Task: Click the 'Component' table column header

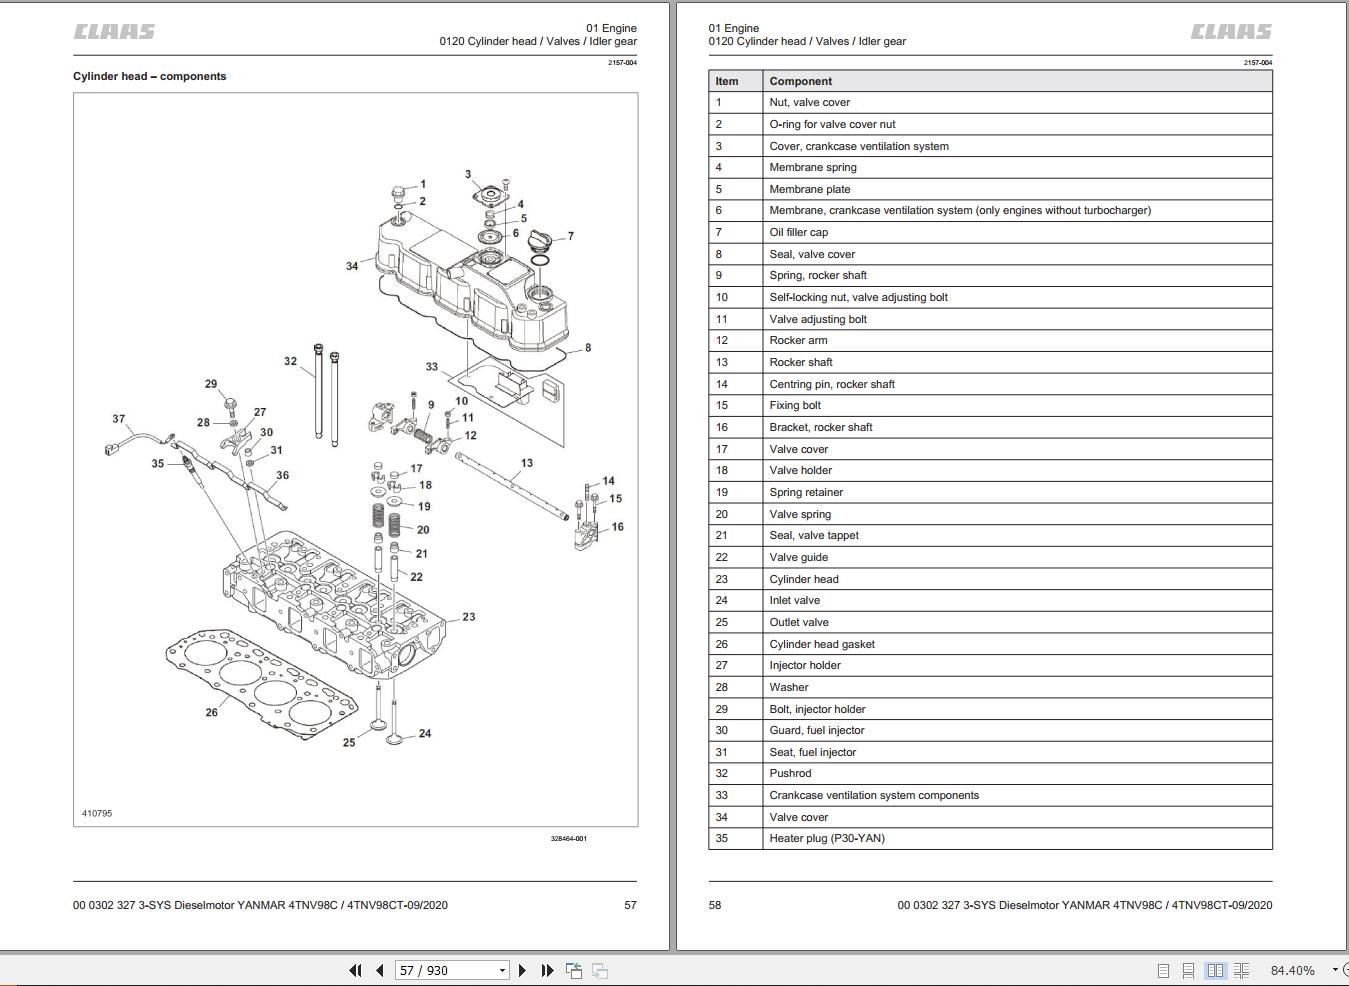Action: pyautogui.click(x=1017, y=81)
